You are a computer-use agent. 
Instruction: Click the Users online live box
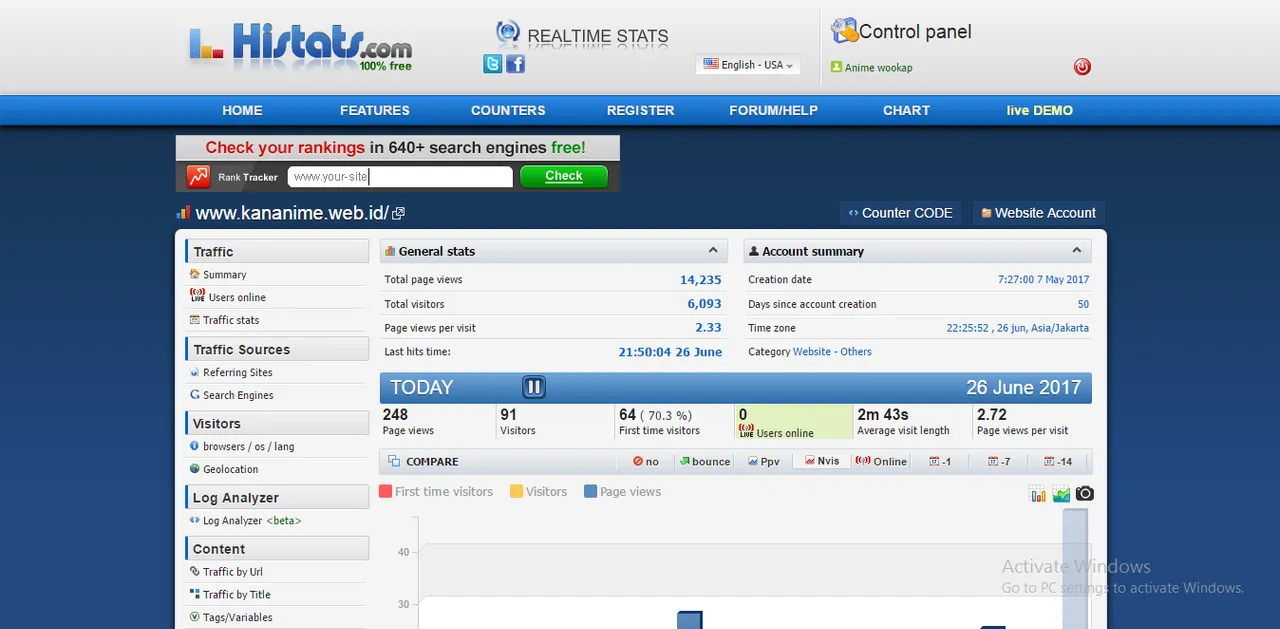tap(794, 421)
